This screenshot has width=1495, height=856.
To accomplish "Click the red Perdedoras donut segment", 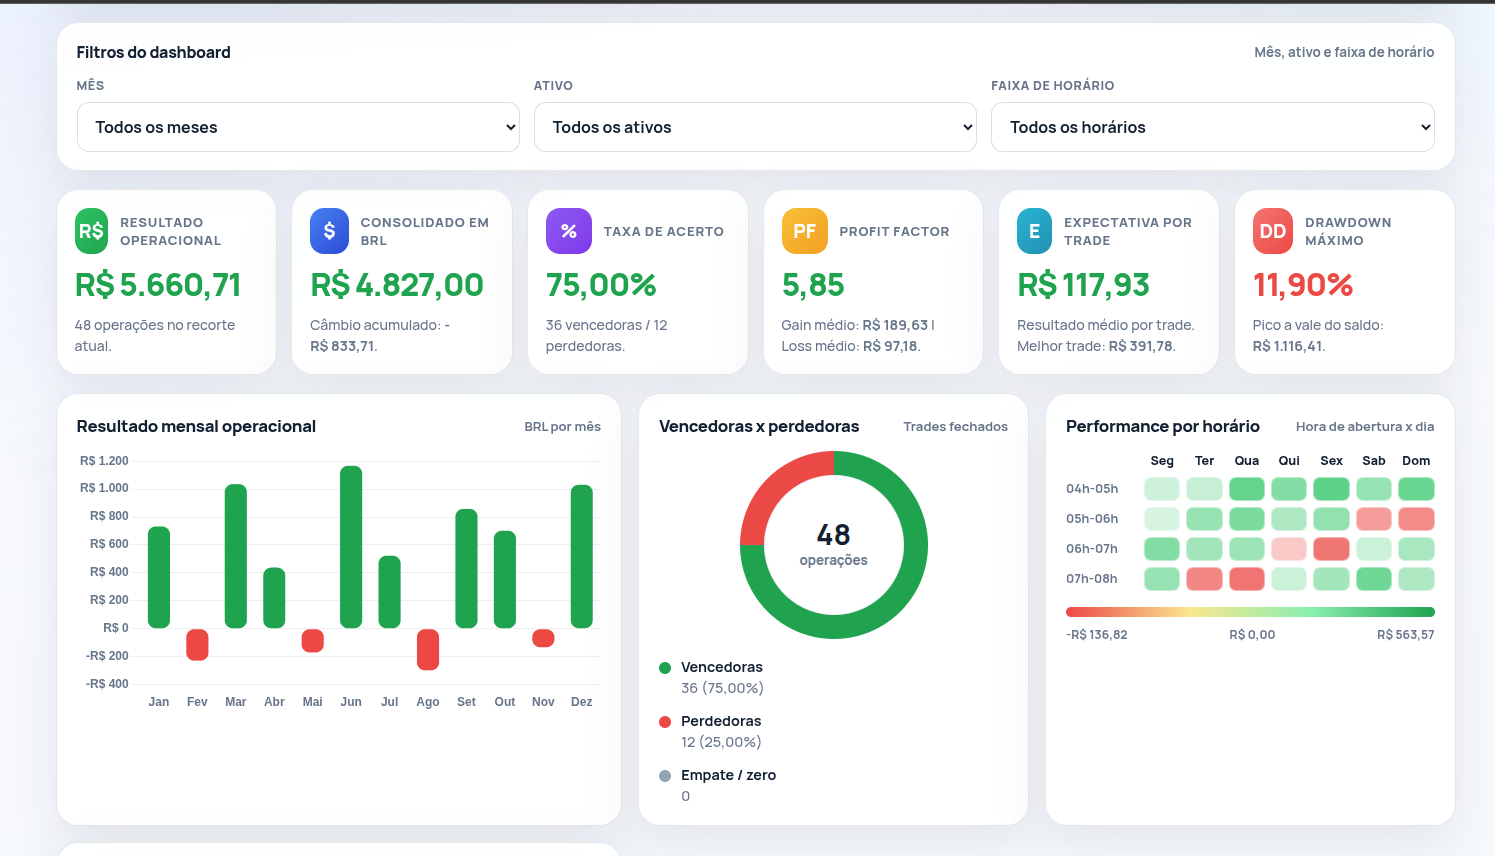I will click(774, 485).
